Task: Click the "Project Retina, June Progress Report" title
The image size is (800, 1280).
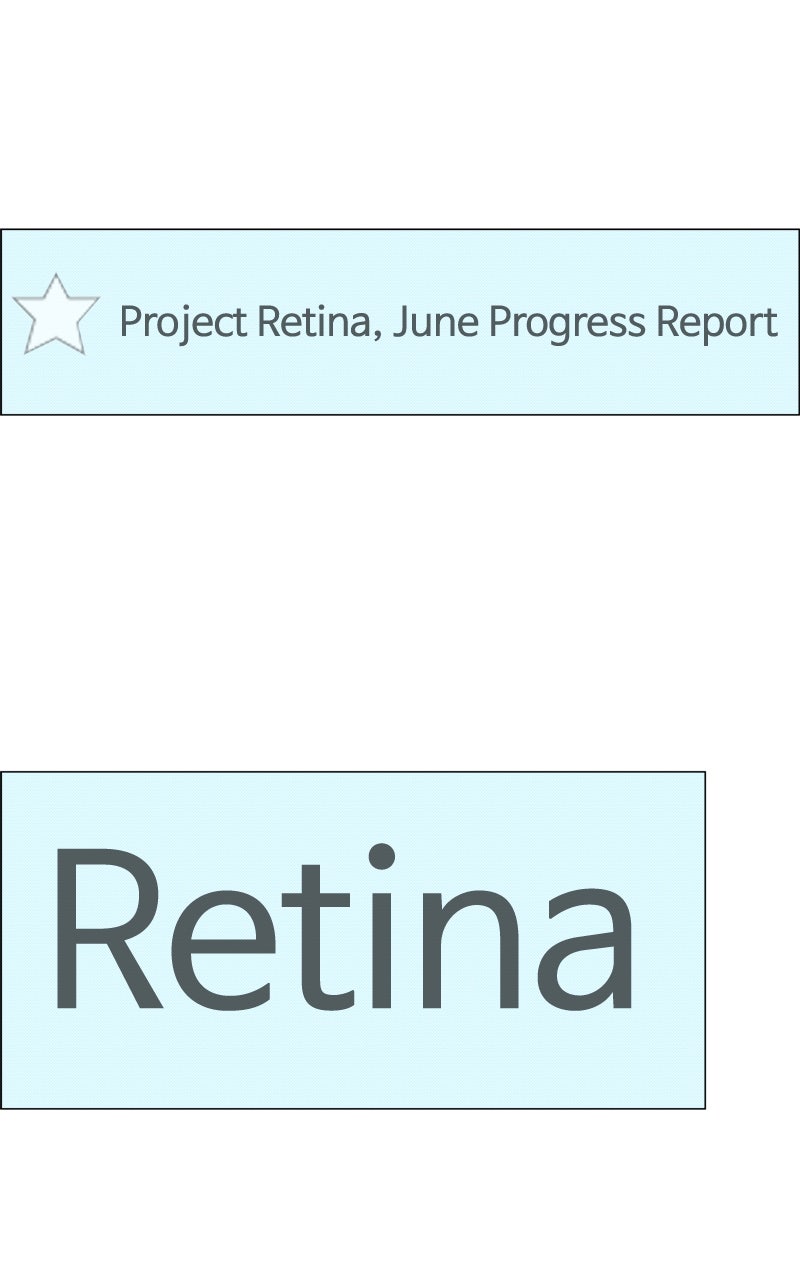Action: [x=448, y=322]
